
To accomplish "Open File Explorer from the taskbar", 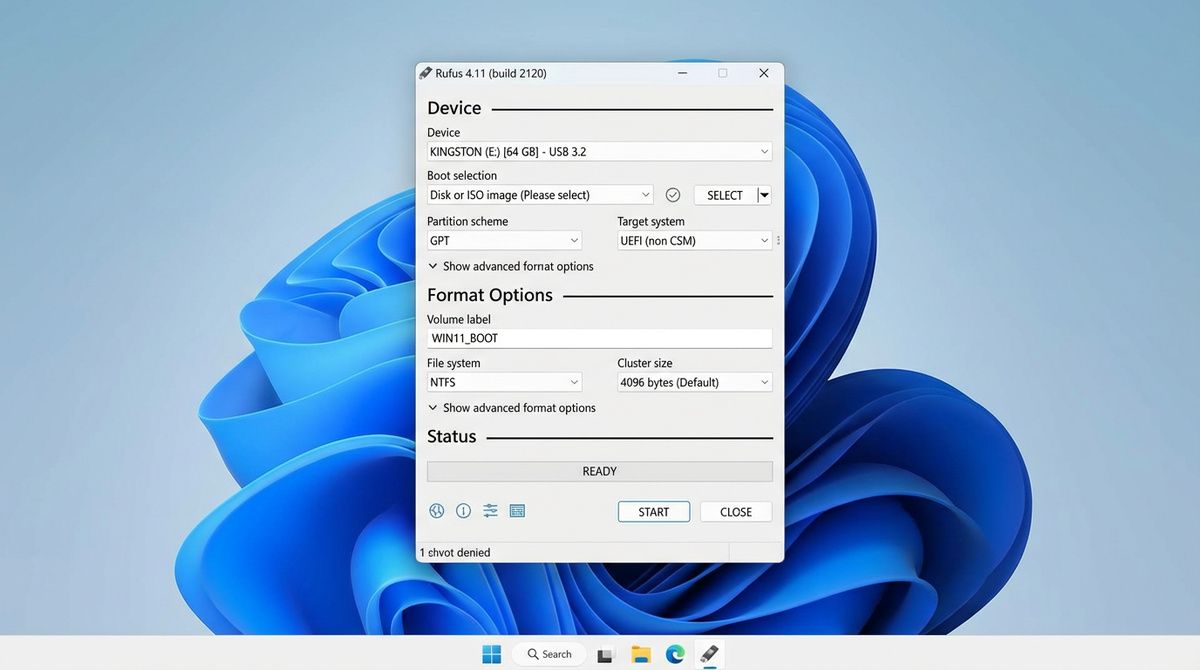I will click(x=641, y=654).
